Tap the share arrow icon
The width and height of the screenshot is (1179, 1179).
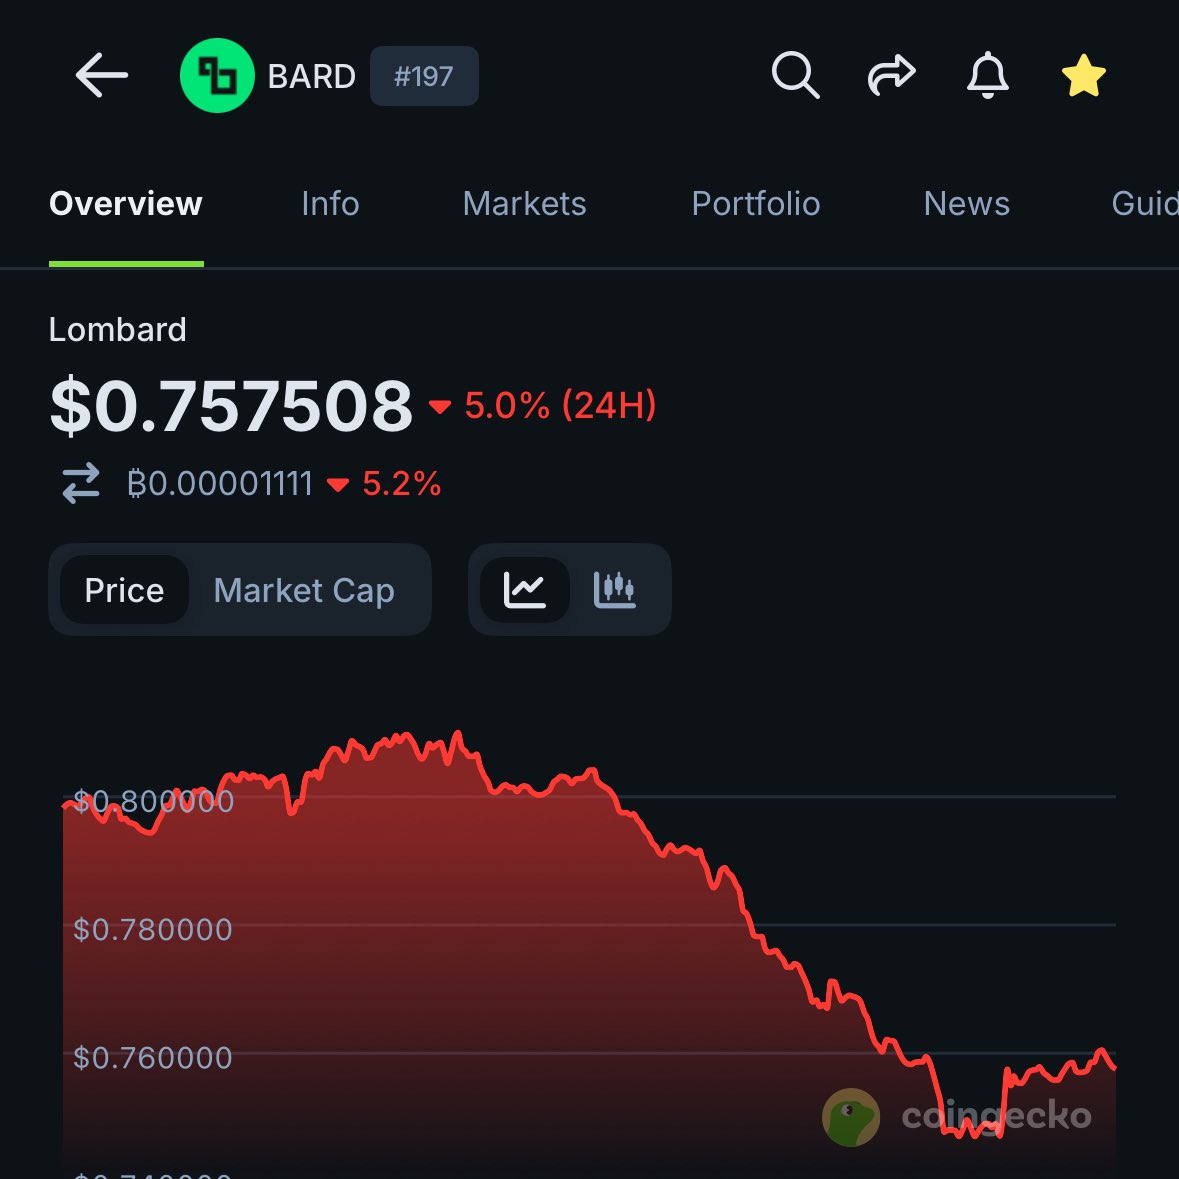[x=891, y=76]
